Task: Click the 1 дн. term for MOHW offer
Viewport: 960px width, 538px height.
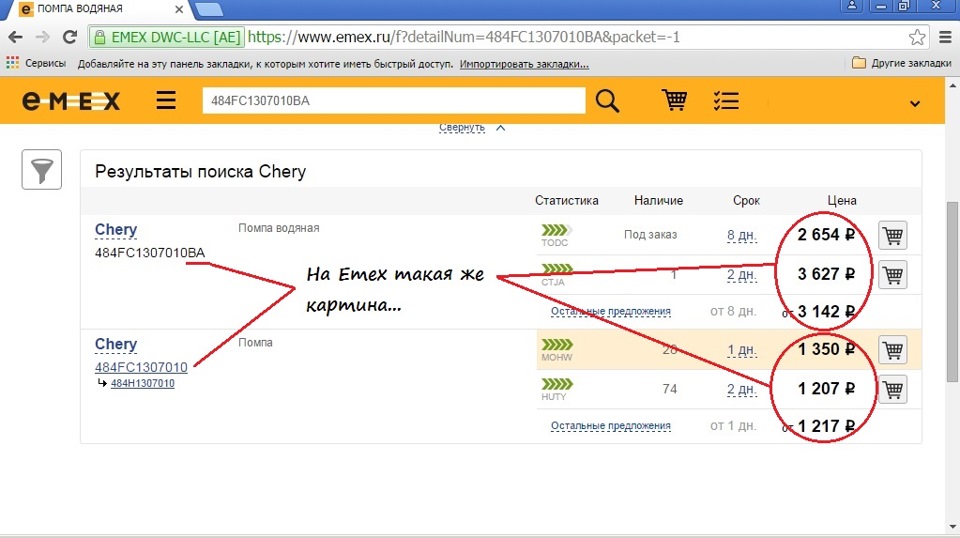Action: pyautogui.click(x=741, y=350)
